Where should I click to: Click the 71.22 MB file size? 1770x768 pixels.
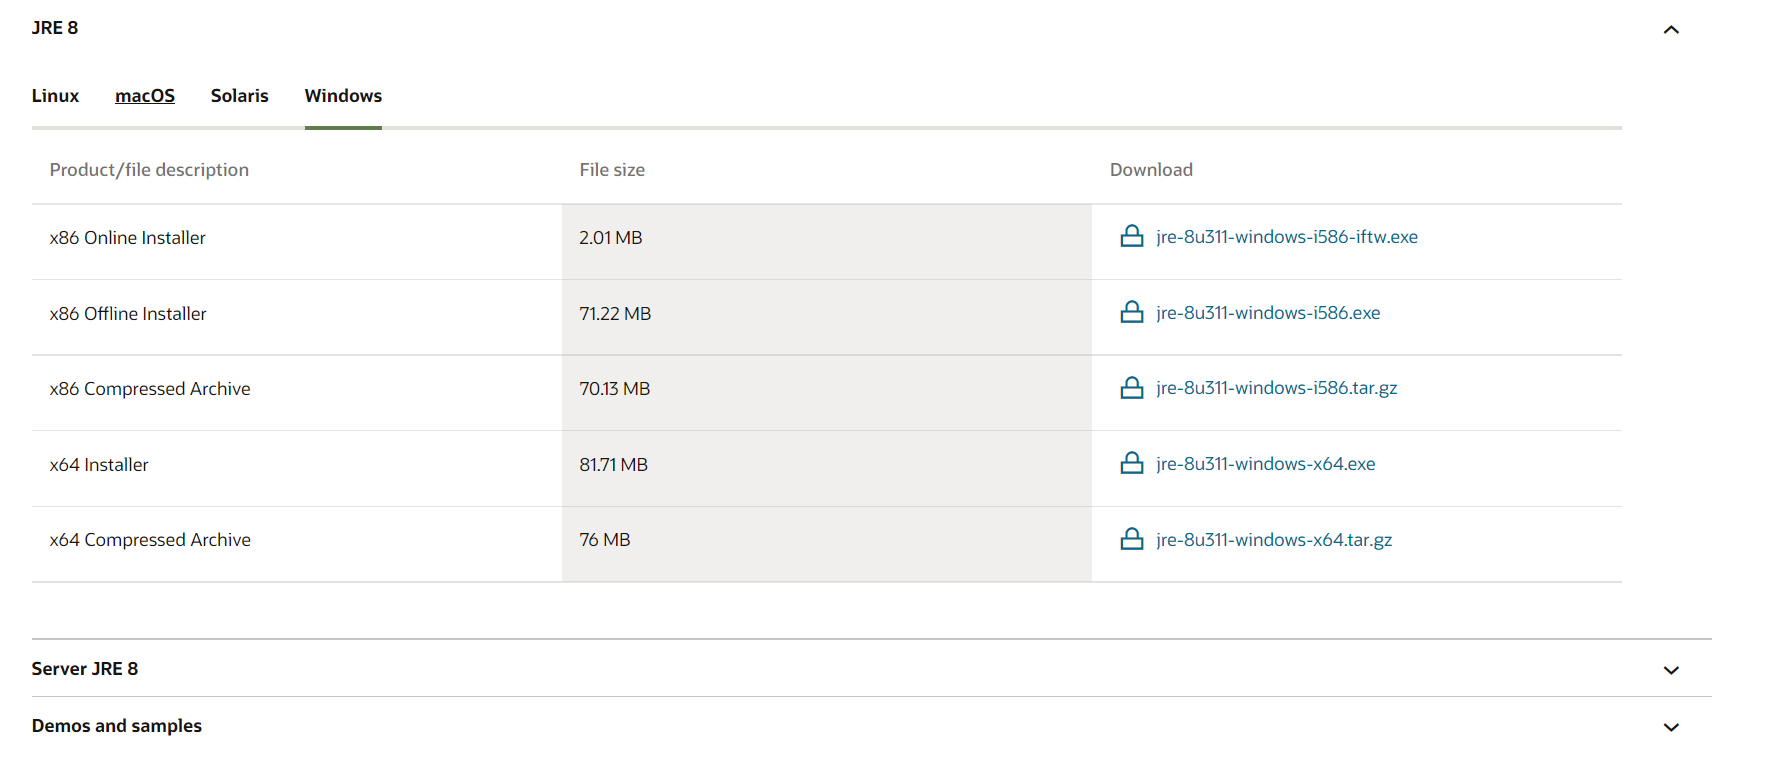click(x=615, y=314)
